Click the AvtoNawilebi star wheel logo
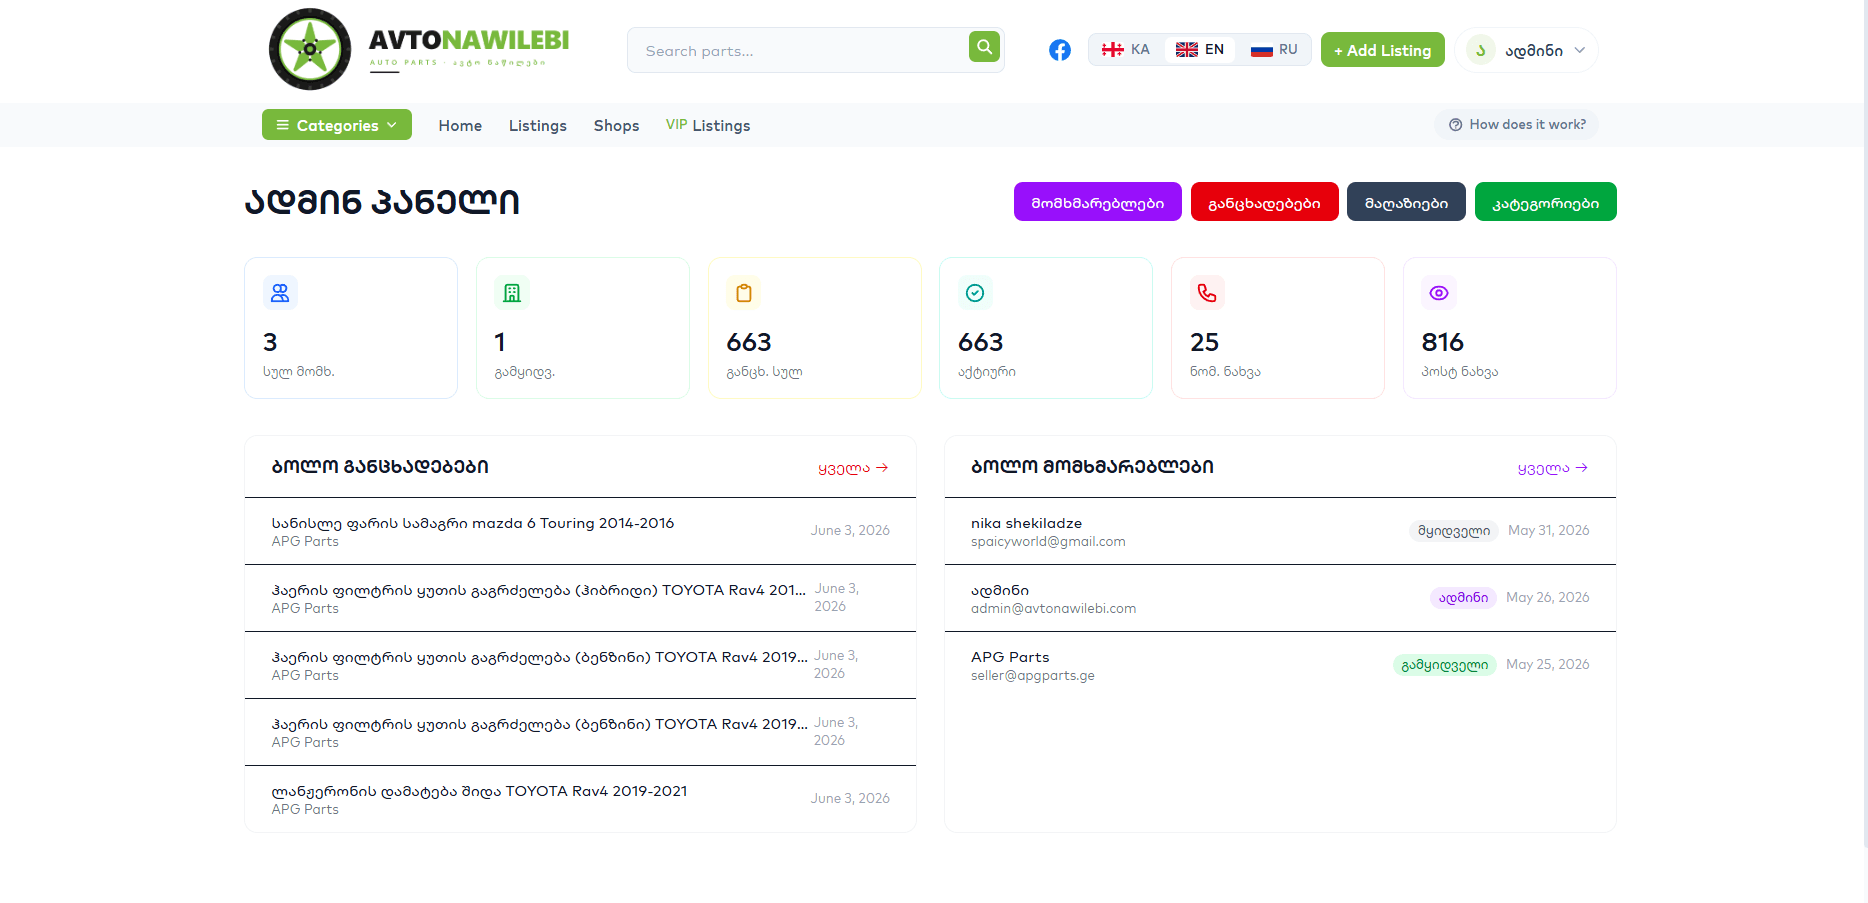1868x903 pixels. click(x=310, y=49)
